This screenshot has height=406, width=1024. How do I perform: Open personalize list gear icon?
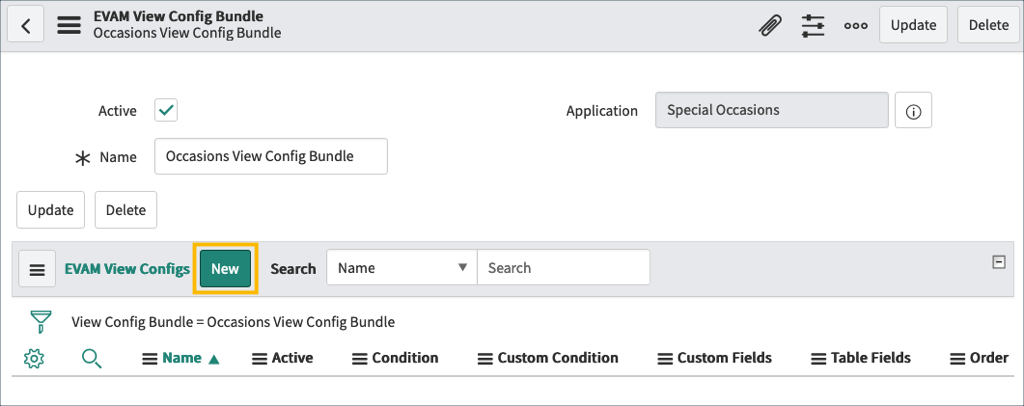pos(33,358)
